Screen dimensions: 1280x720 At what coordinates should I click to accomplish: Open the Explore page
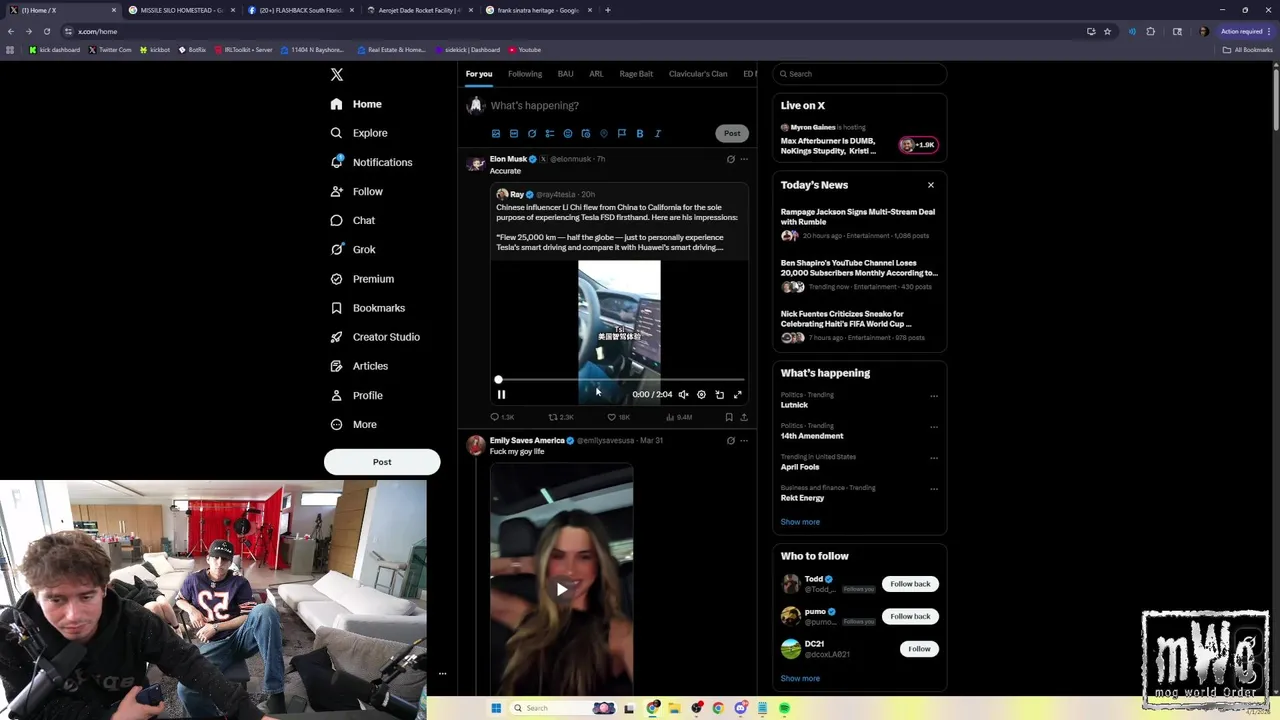(359, 133)
